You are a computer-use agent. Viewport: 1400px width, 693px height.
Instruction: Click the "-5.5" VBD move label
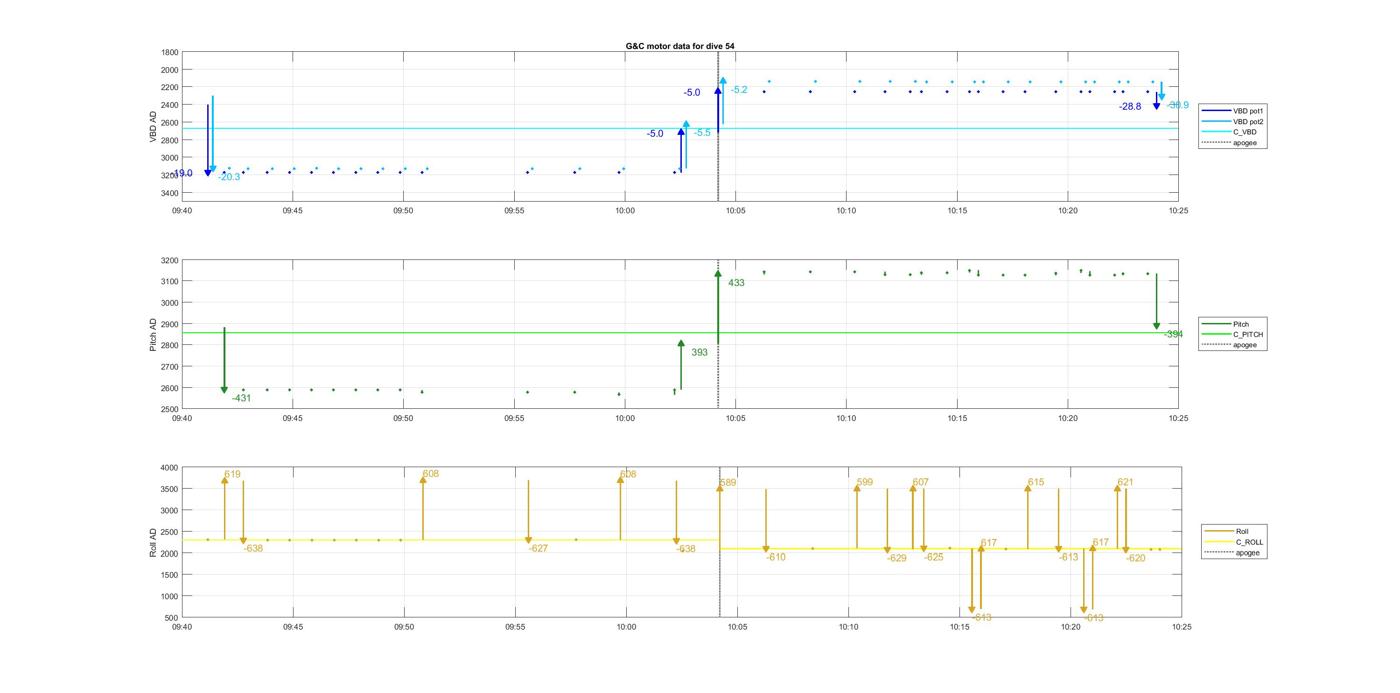click(702, 133)
